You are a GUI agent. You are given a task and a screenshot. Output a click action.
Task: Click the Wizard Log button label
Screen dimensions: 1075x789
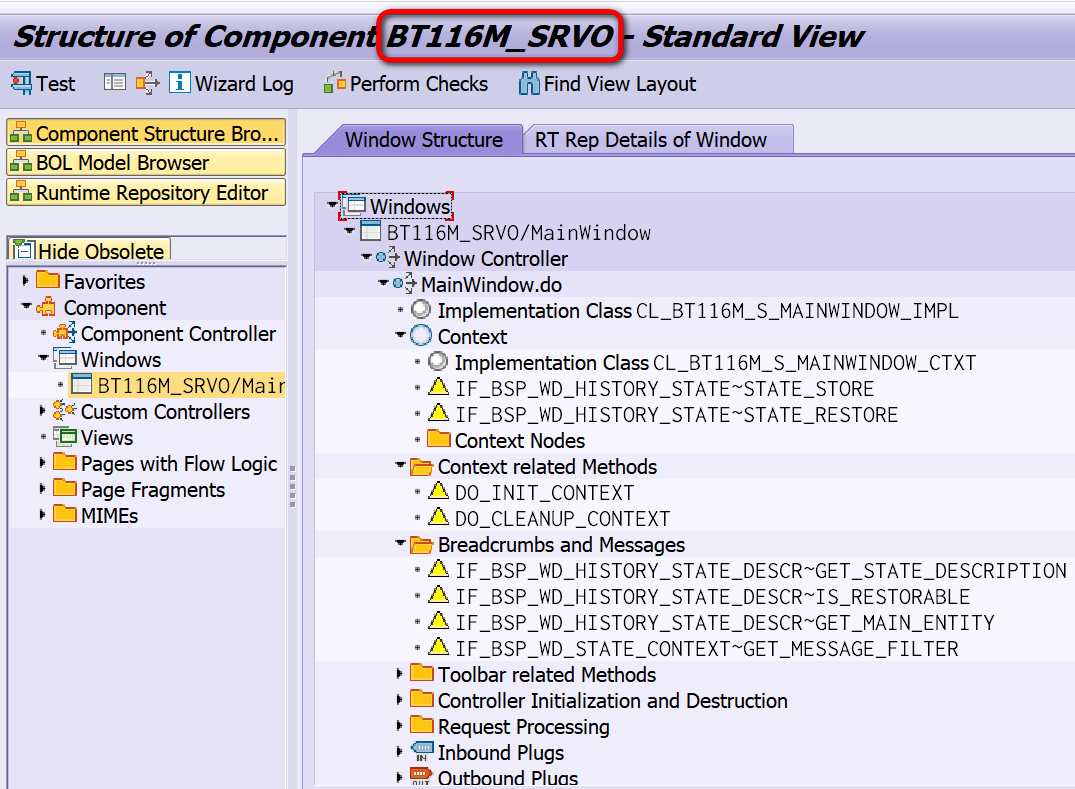[244, 84]
